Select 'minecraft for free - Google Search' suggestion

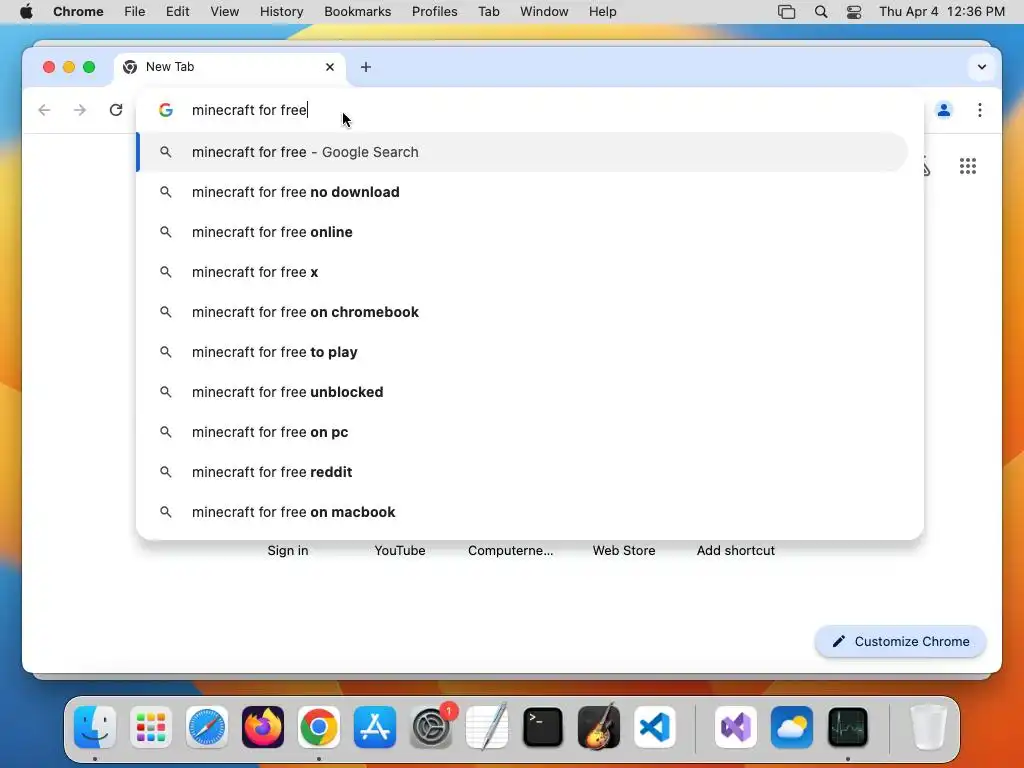[x=522, y=152]
